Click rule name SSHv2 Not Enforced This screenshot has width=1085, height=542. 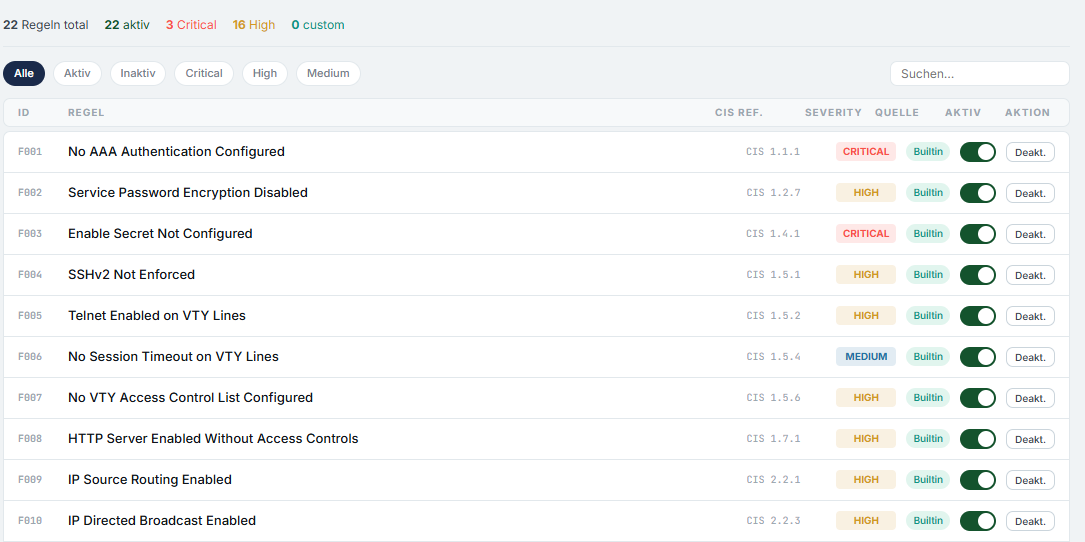click(x=131, y=274)
